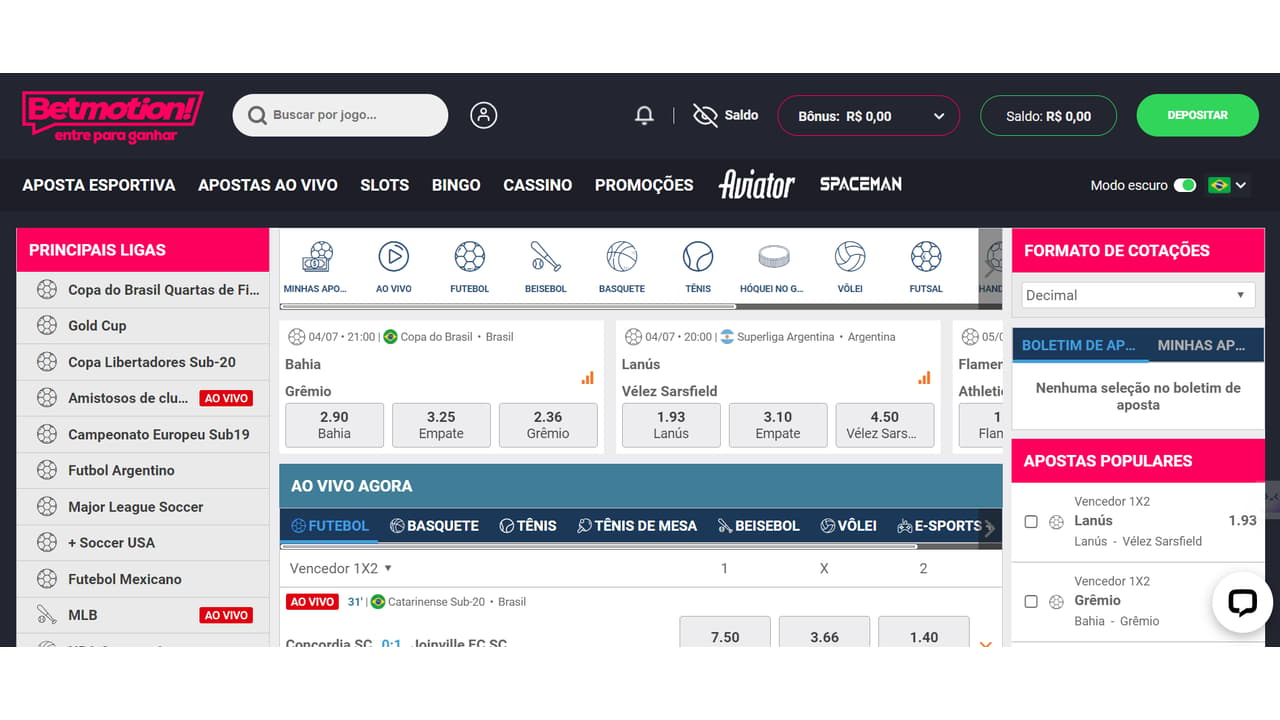This screenshot has width=1280, height=720.
Task: Hide balance with eye-slash Saldo icon
Action: click(705, 116)
